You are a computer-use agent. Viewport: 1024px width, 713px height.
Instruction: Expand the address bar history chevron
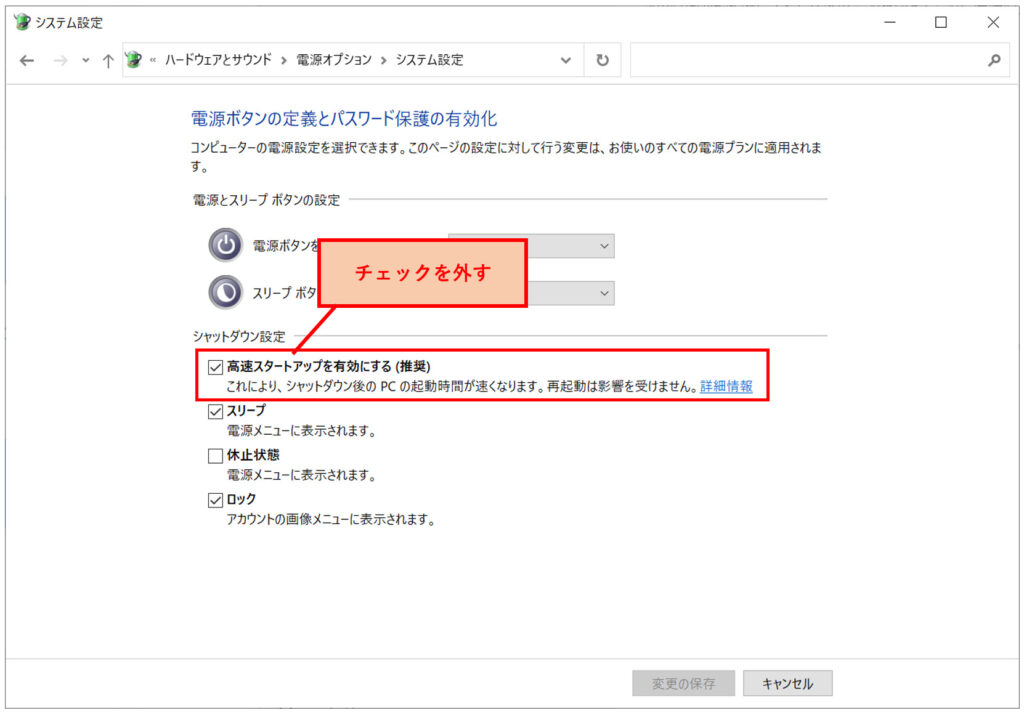[x=566, y=60]
